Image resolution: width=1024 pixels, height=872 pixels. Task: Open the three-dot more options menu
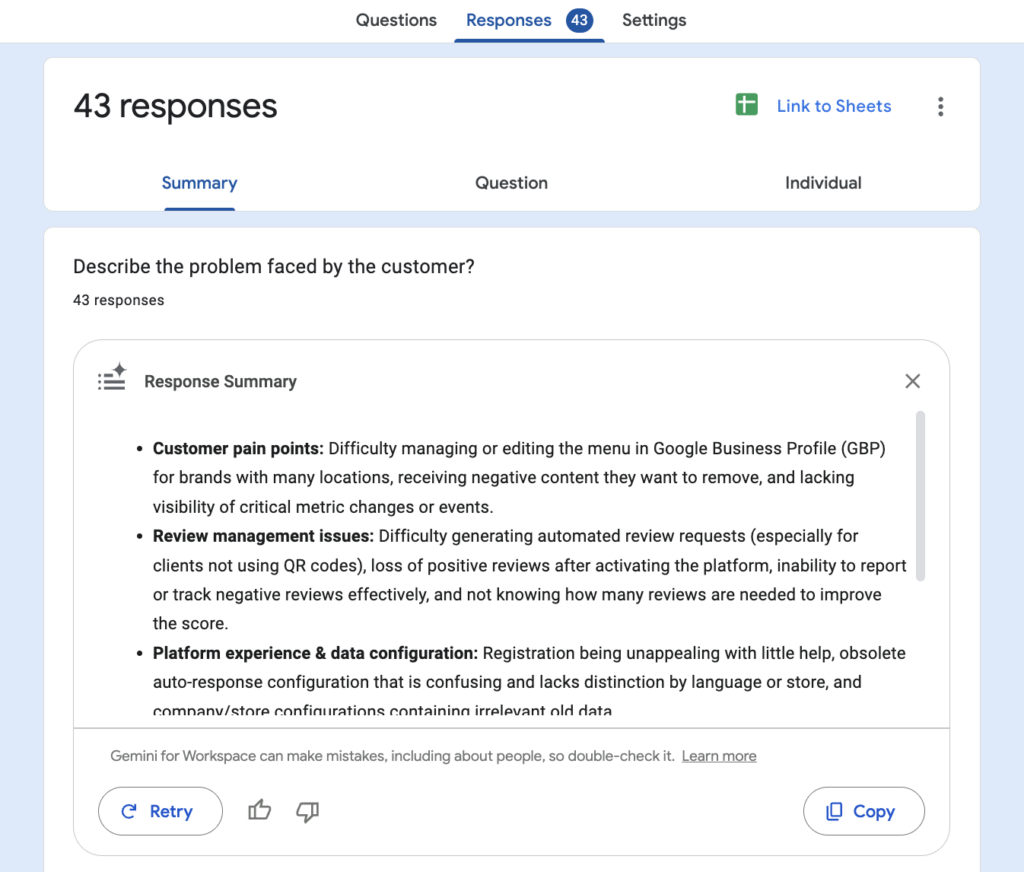[x=940, y=107]
